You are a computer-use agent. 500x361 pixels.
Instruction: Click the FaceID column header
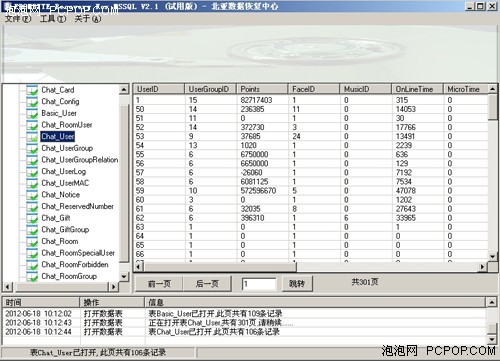pos(314,89)
